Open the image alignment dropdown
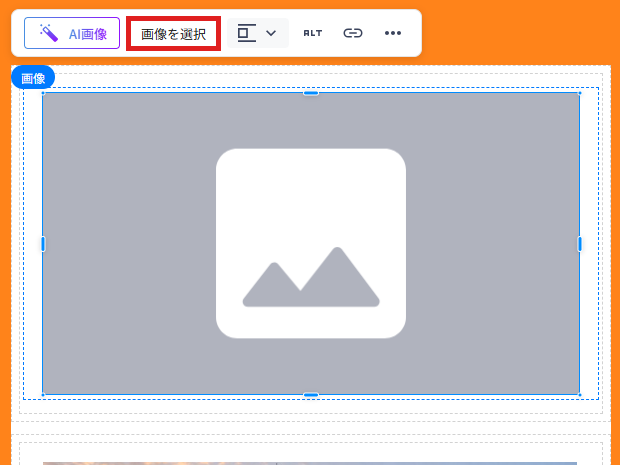The image size is (620, 465). [x=257, y=33]
